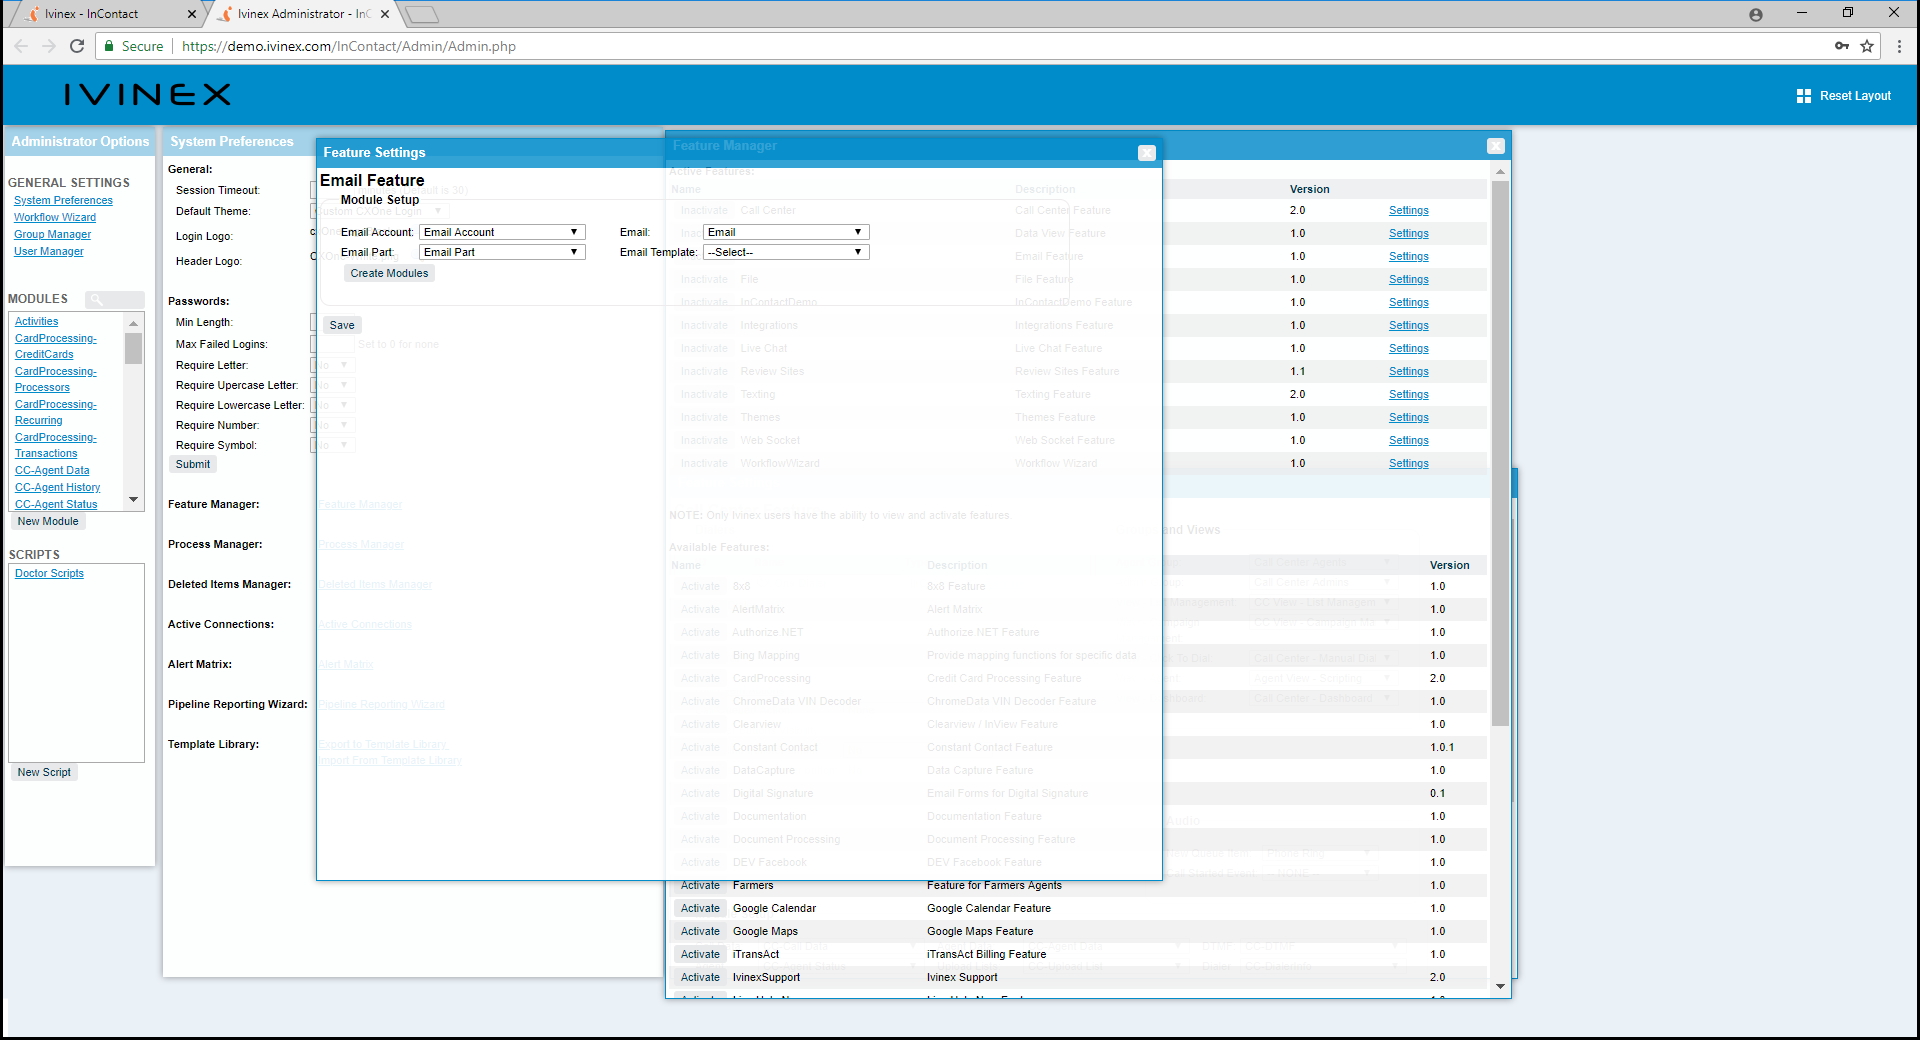Open CardProcessing-CreditCards module link
This screenshot has width=1920, height=1040.
pos(56,346)
